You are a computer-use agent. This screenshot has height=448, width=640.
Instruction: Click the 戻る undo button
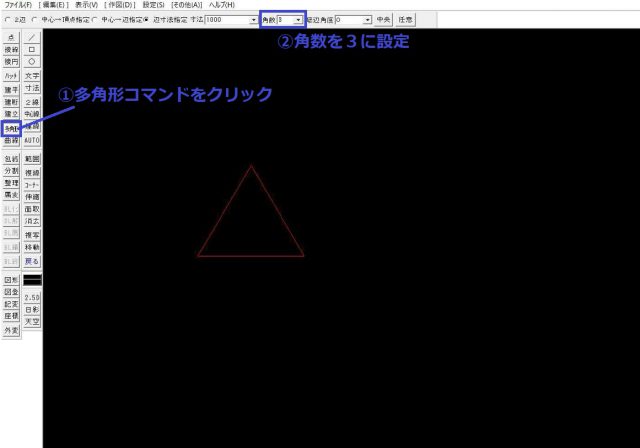(x=31, y=260)
